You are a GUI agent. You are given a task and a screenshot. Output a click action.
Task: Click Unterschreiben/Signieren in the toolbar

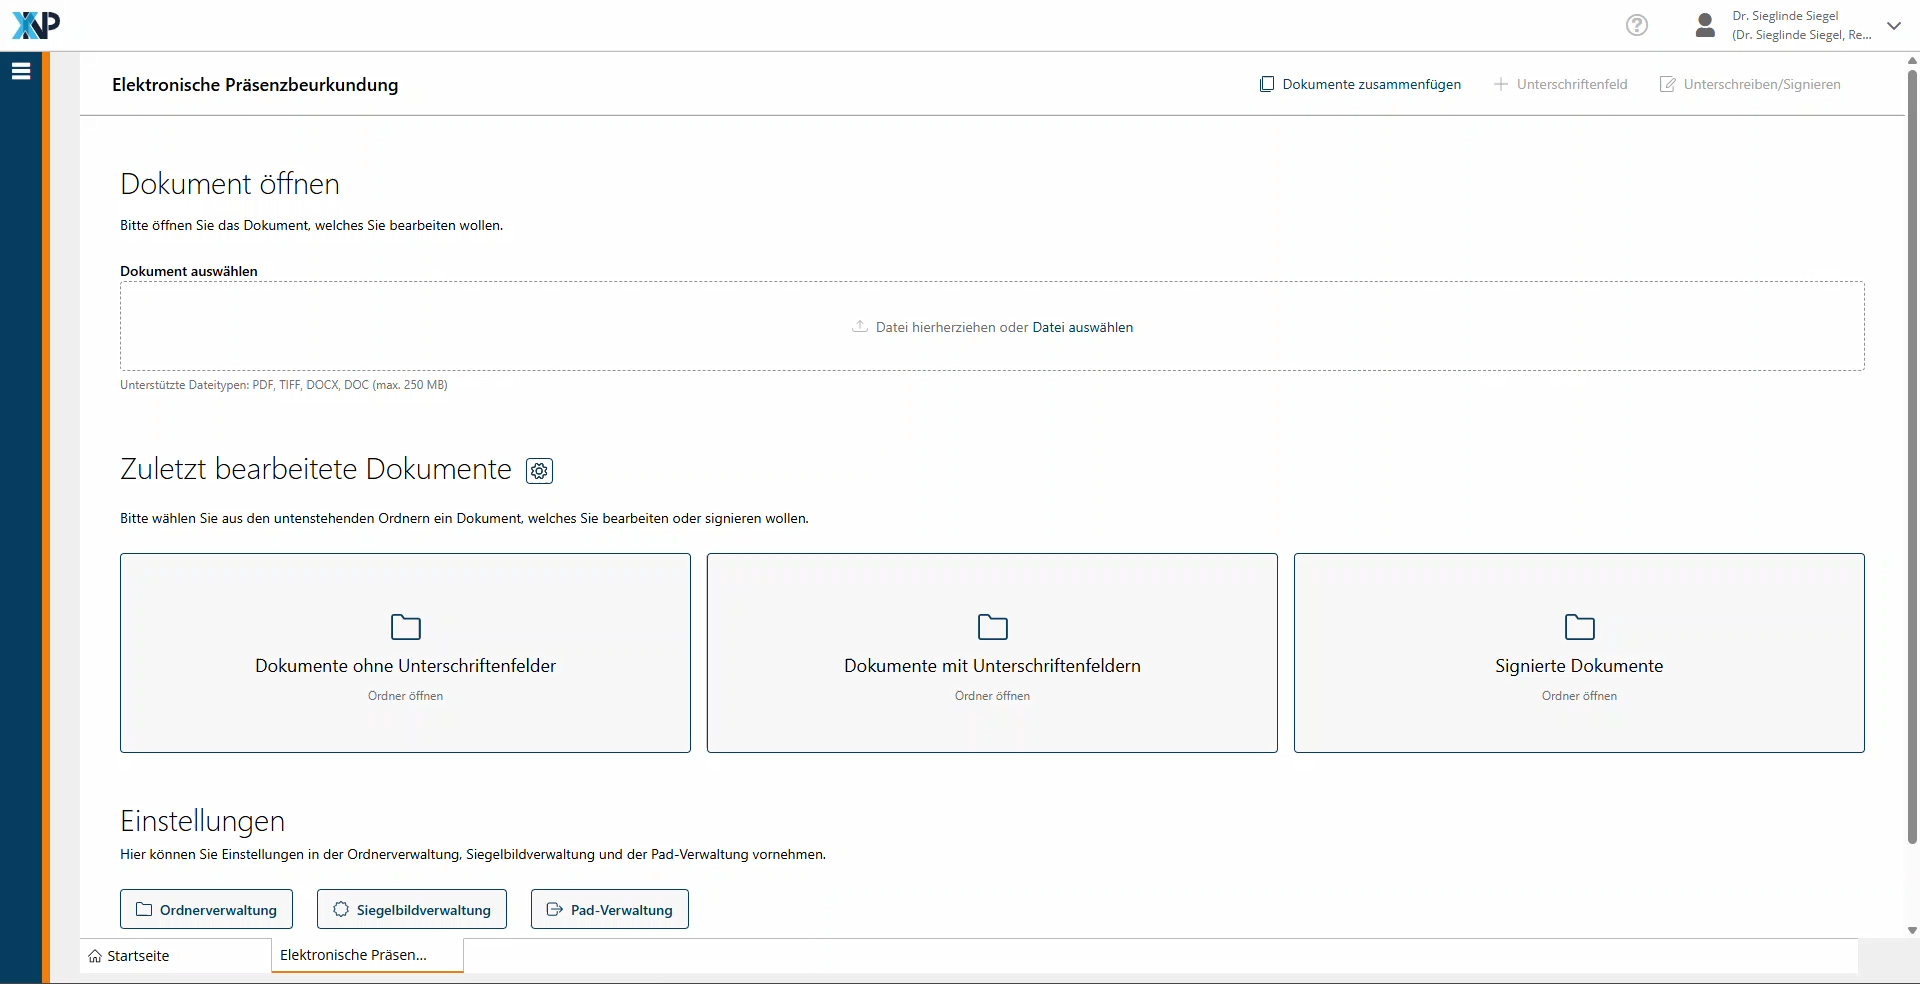1750,85
